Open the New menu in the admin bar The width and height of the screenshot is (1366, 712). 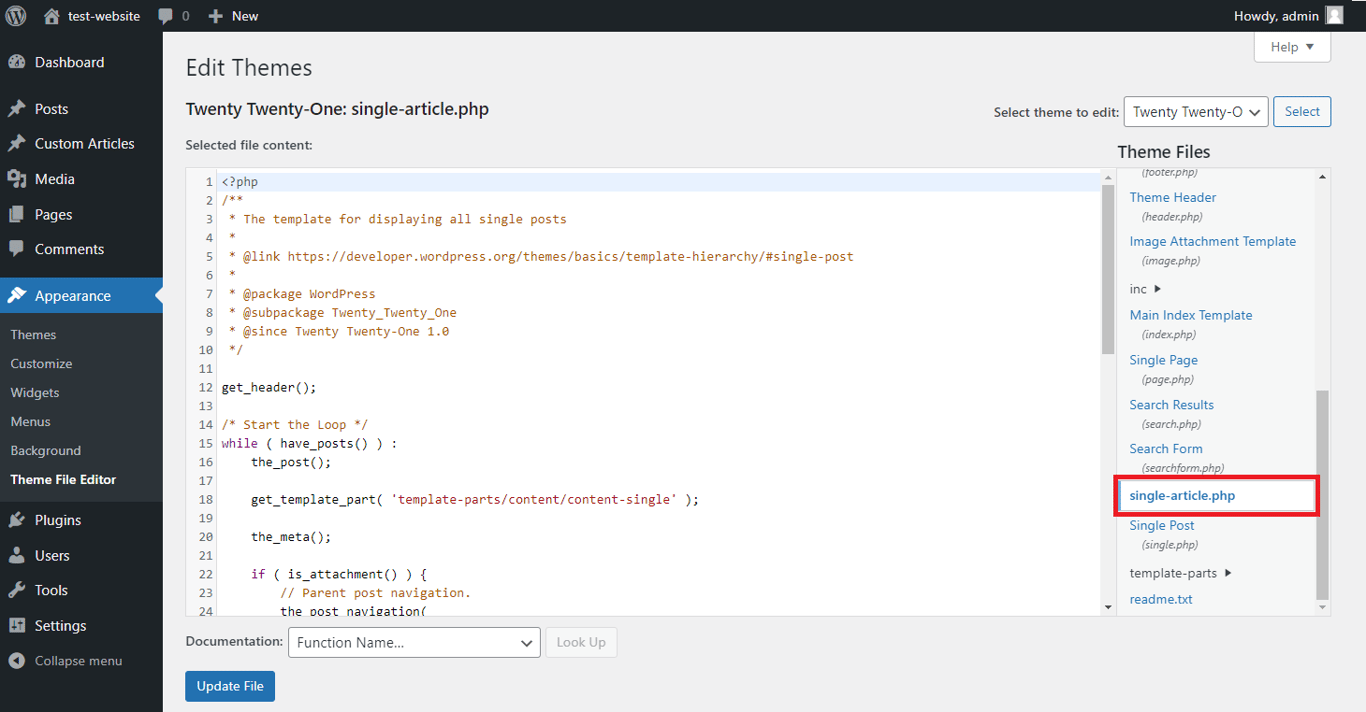click(x=232, y=15)
